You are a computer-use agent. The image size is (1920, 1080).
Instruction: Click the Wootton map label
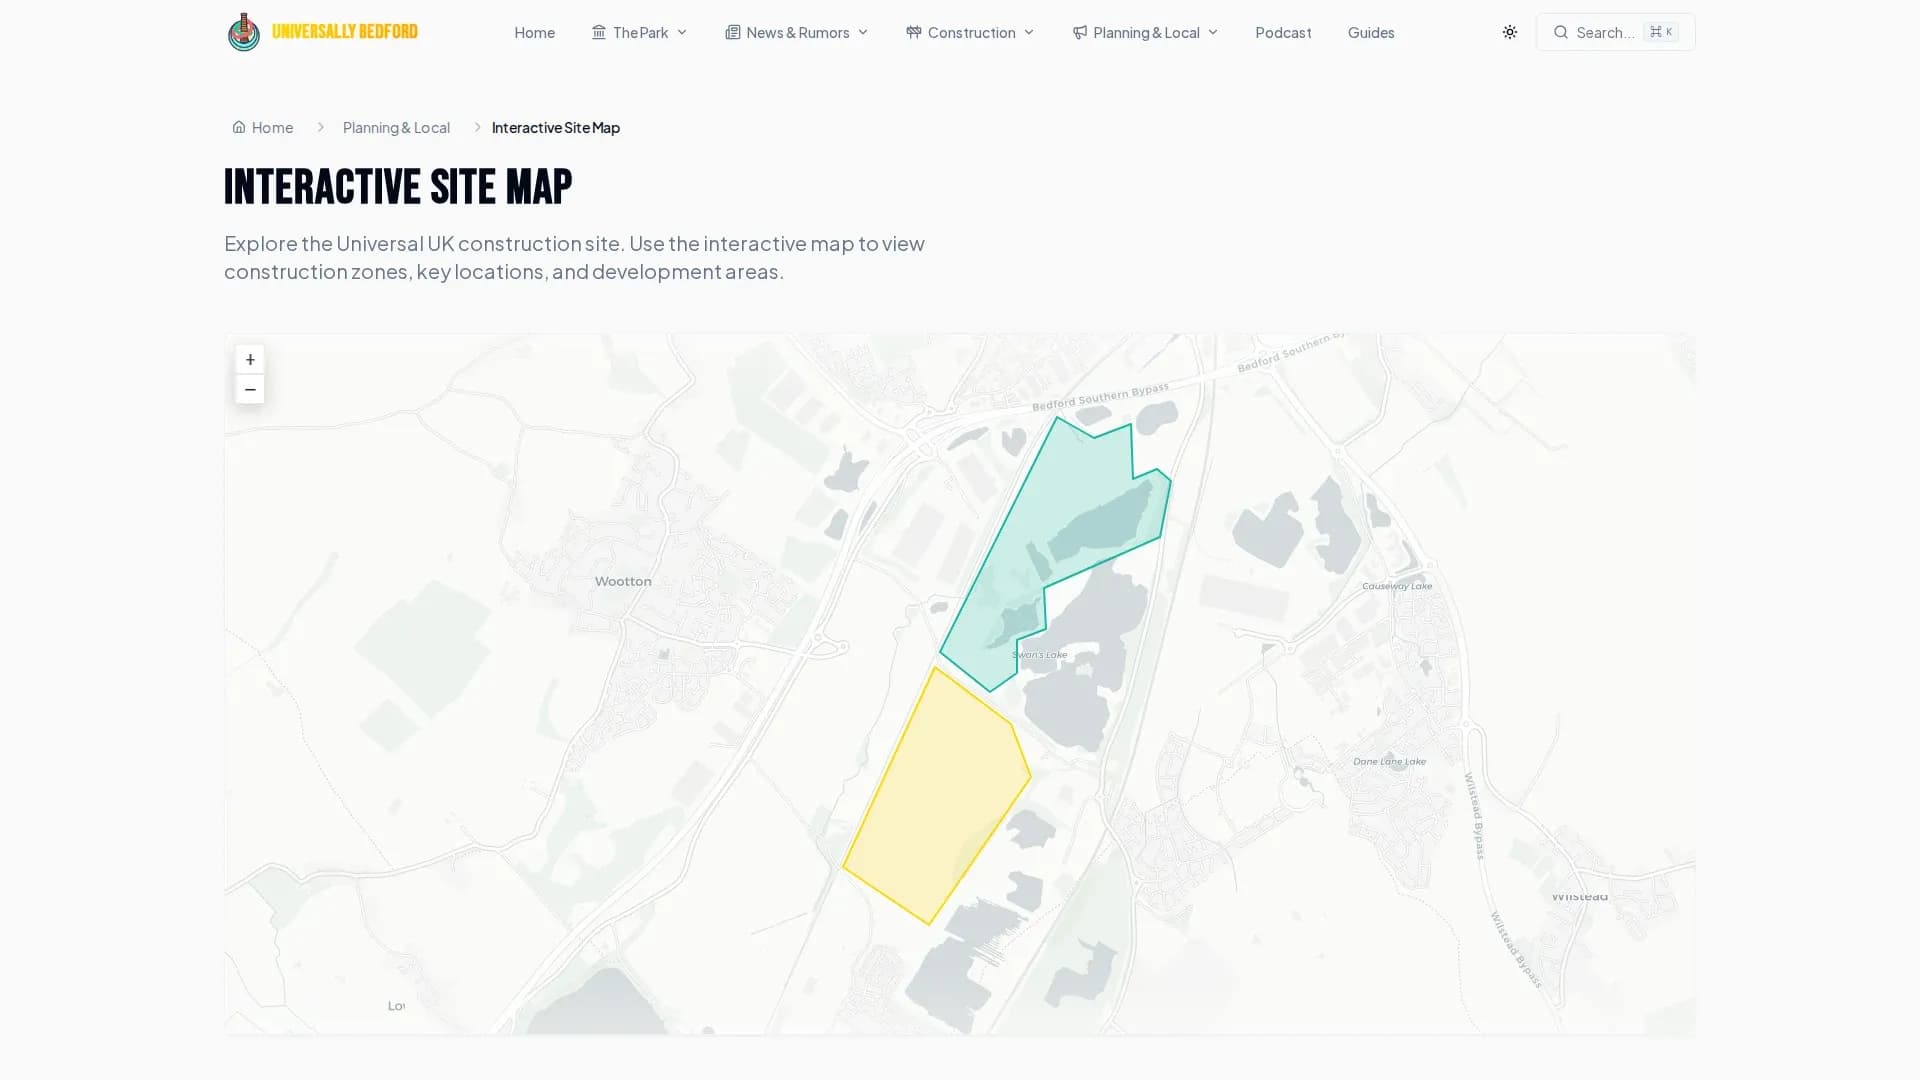click(x=623, y=581)
